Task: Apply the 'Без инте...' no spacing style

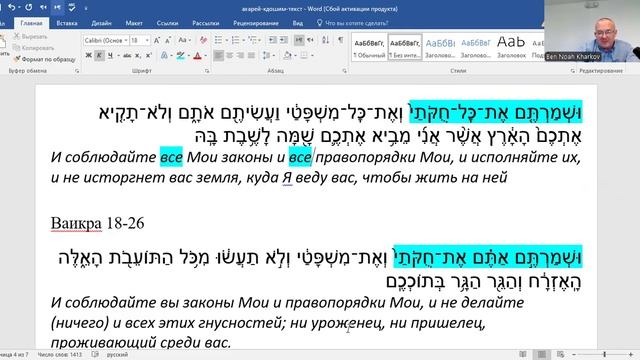Action: pos(404,48)
